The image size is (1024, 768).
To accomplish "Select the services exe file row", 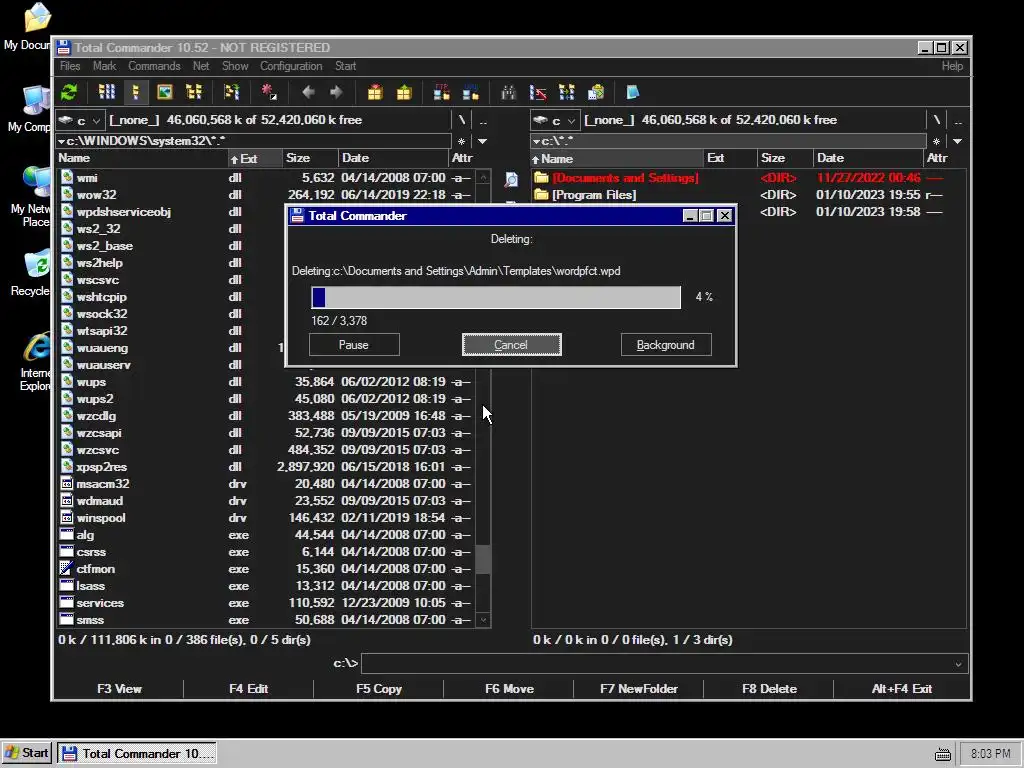I will click(x=264, y=603).
